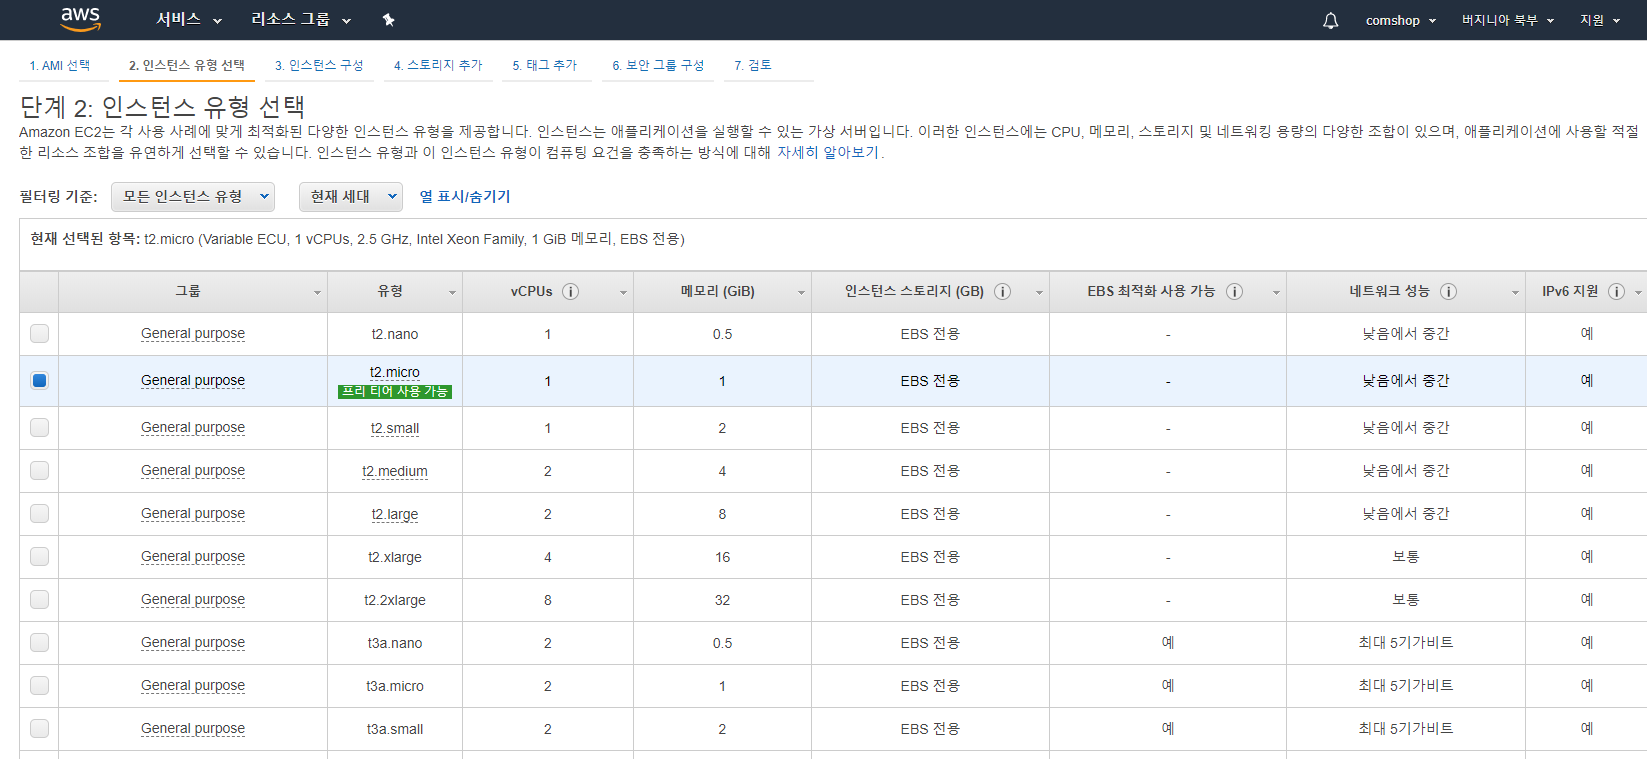Click info icon beside 네트워크 성능
Screen dimensions: 1647x759
(1448, 291)
